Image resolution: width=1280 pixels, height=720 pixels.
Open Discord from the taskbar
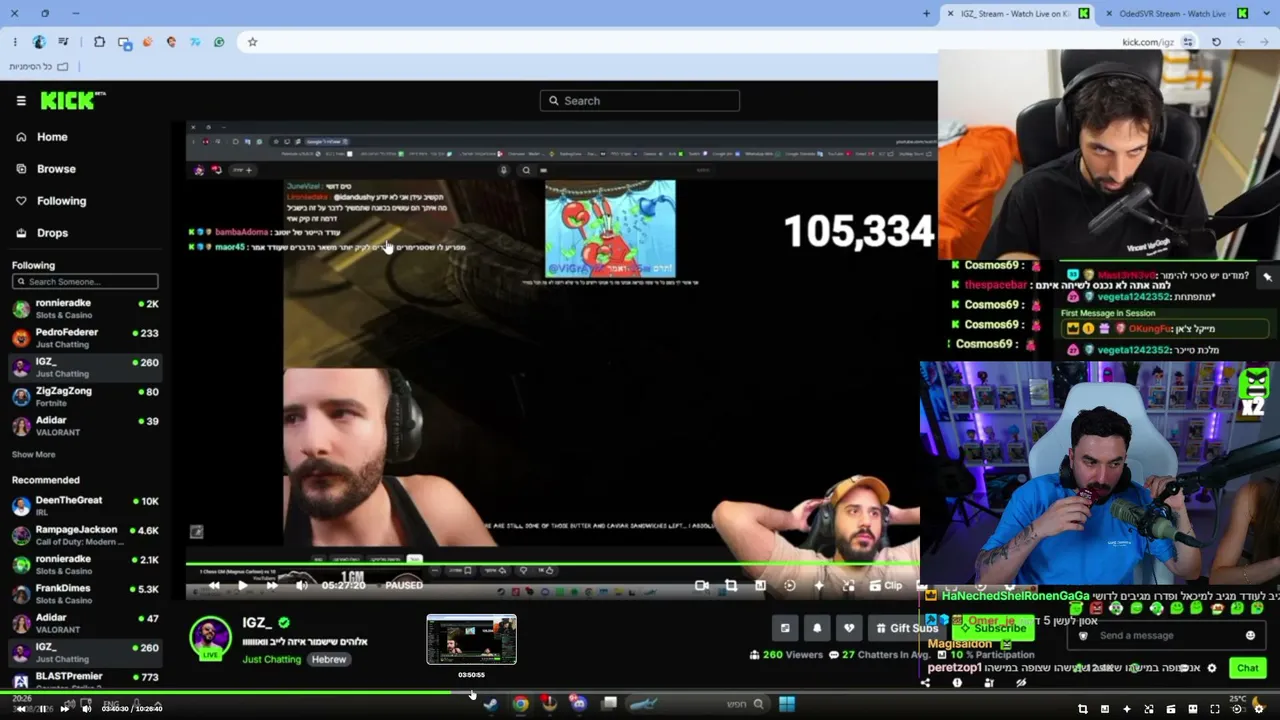[x=578, y=704]
